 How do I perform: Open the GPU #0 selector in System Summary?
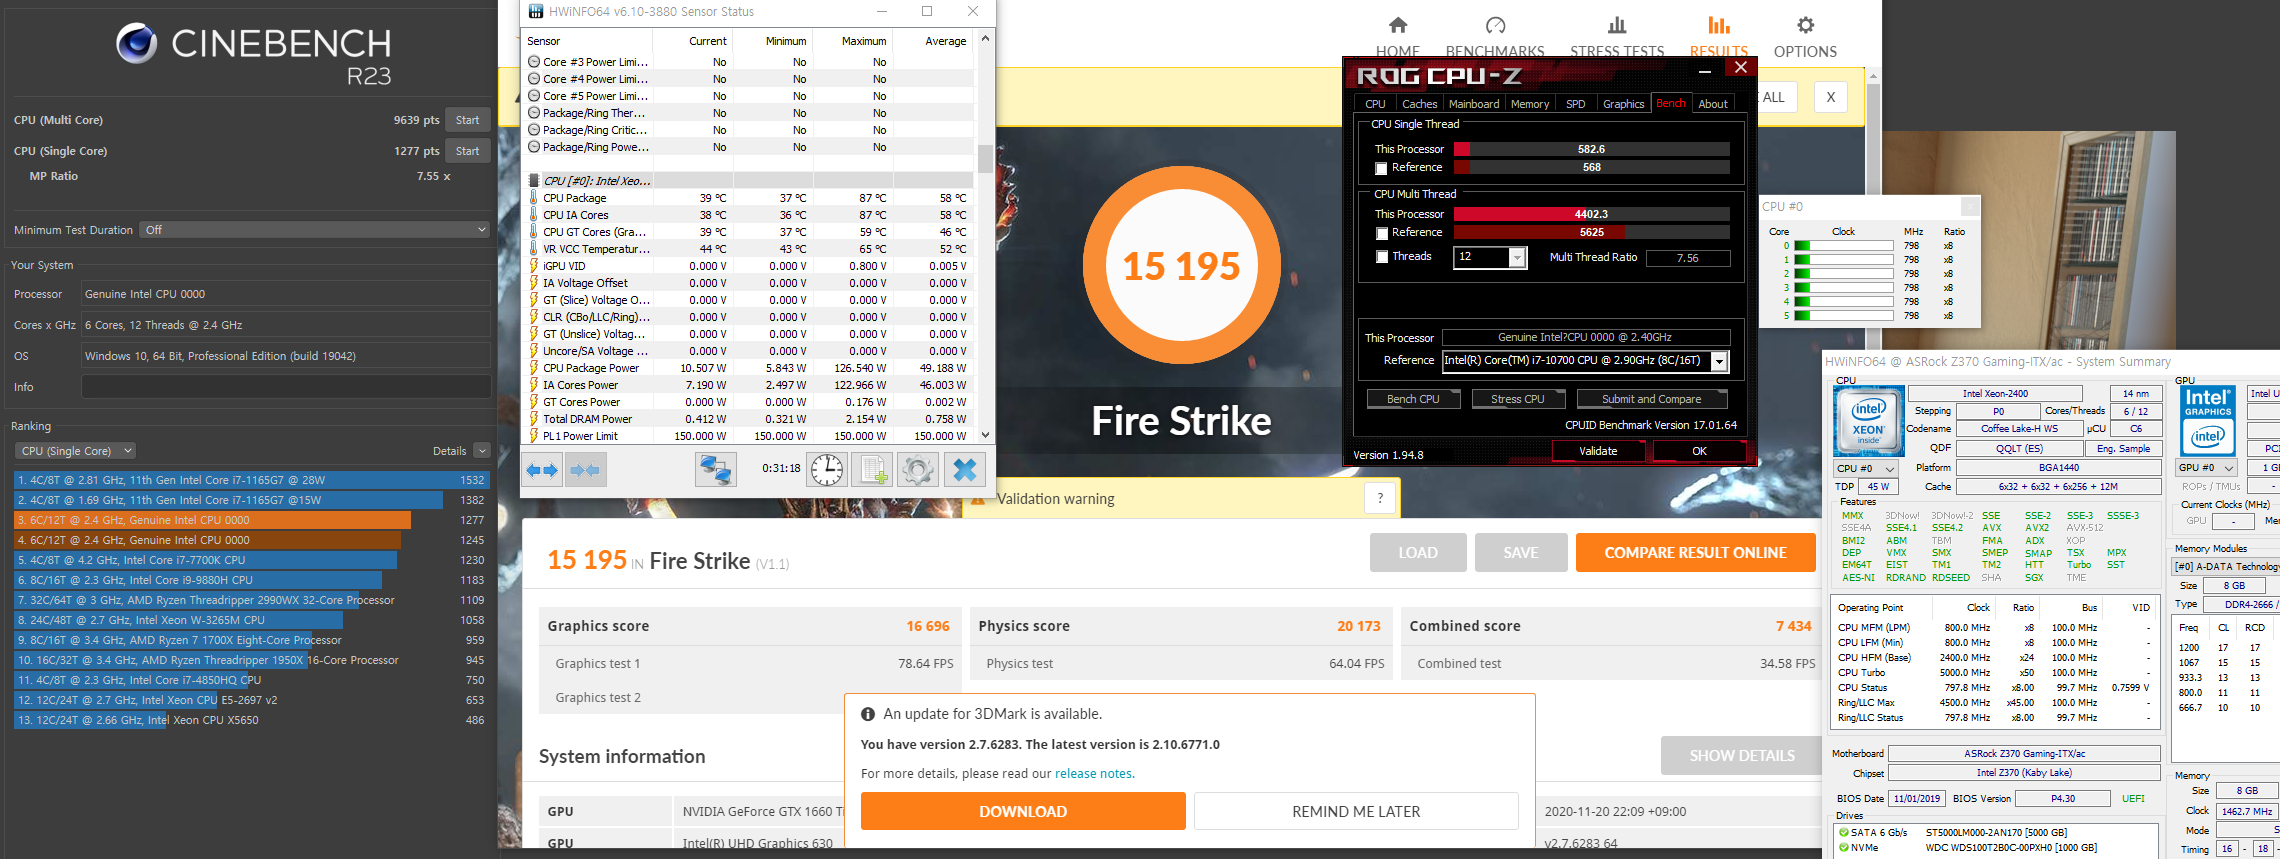(2207, 467)
